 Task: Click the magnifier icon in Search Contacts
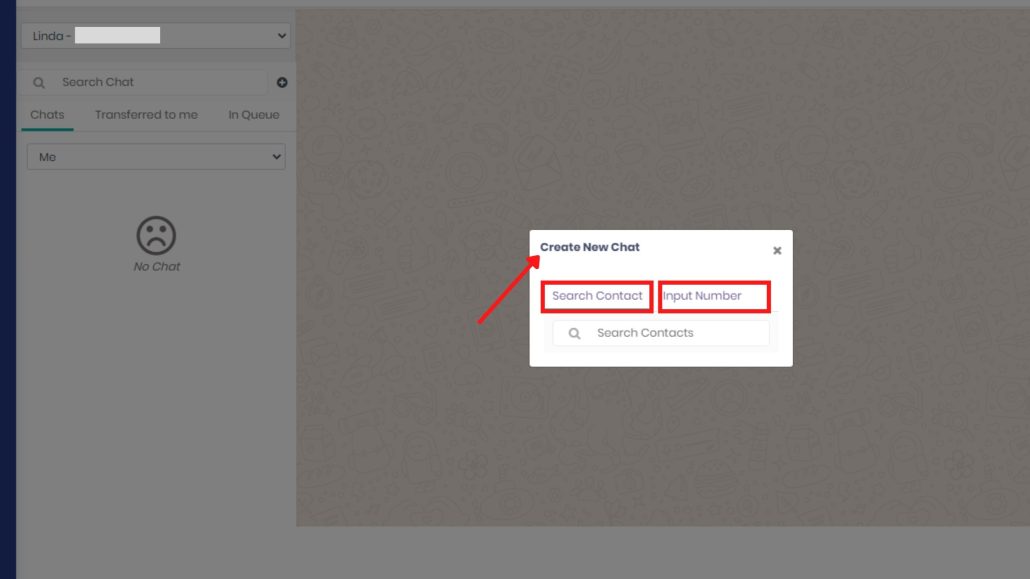pos(574,333)
